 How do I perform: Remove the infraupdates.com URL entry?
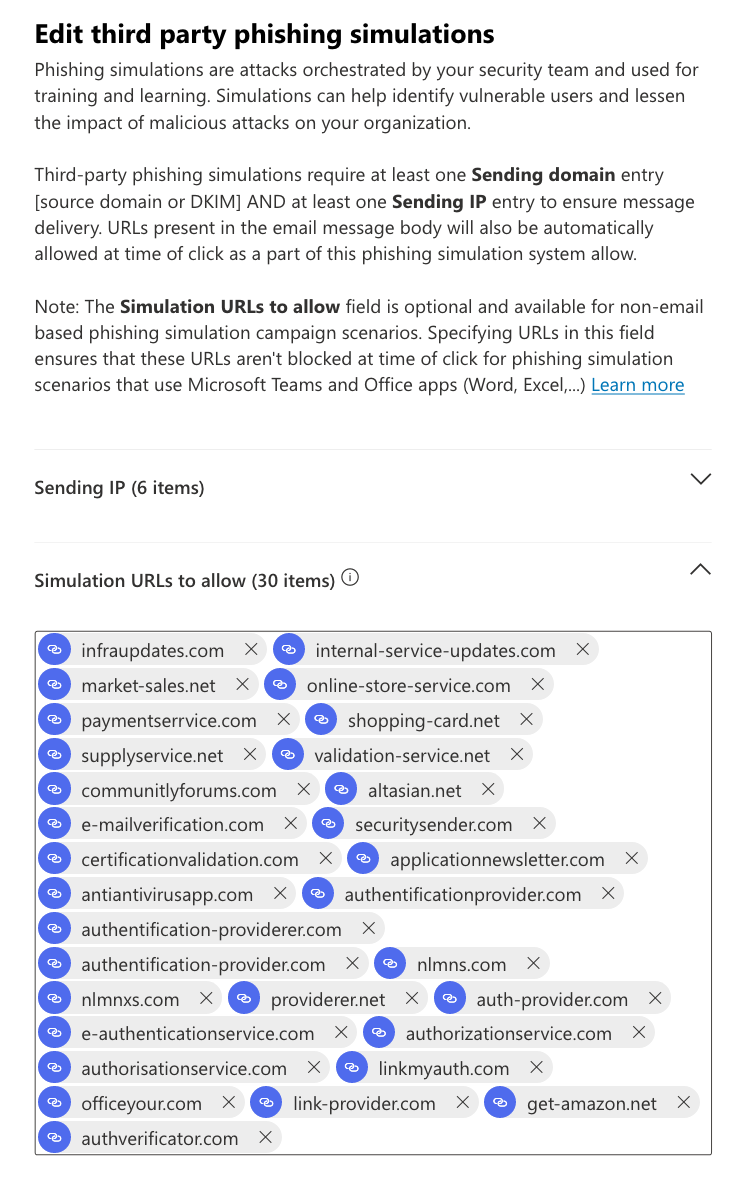click(251, 649)
